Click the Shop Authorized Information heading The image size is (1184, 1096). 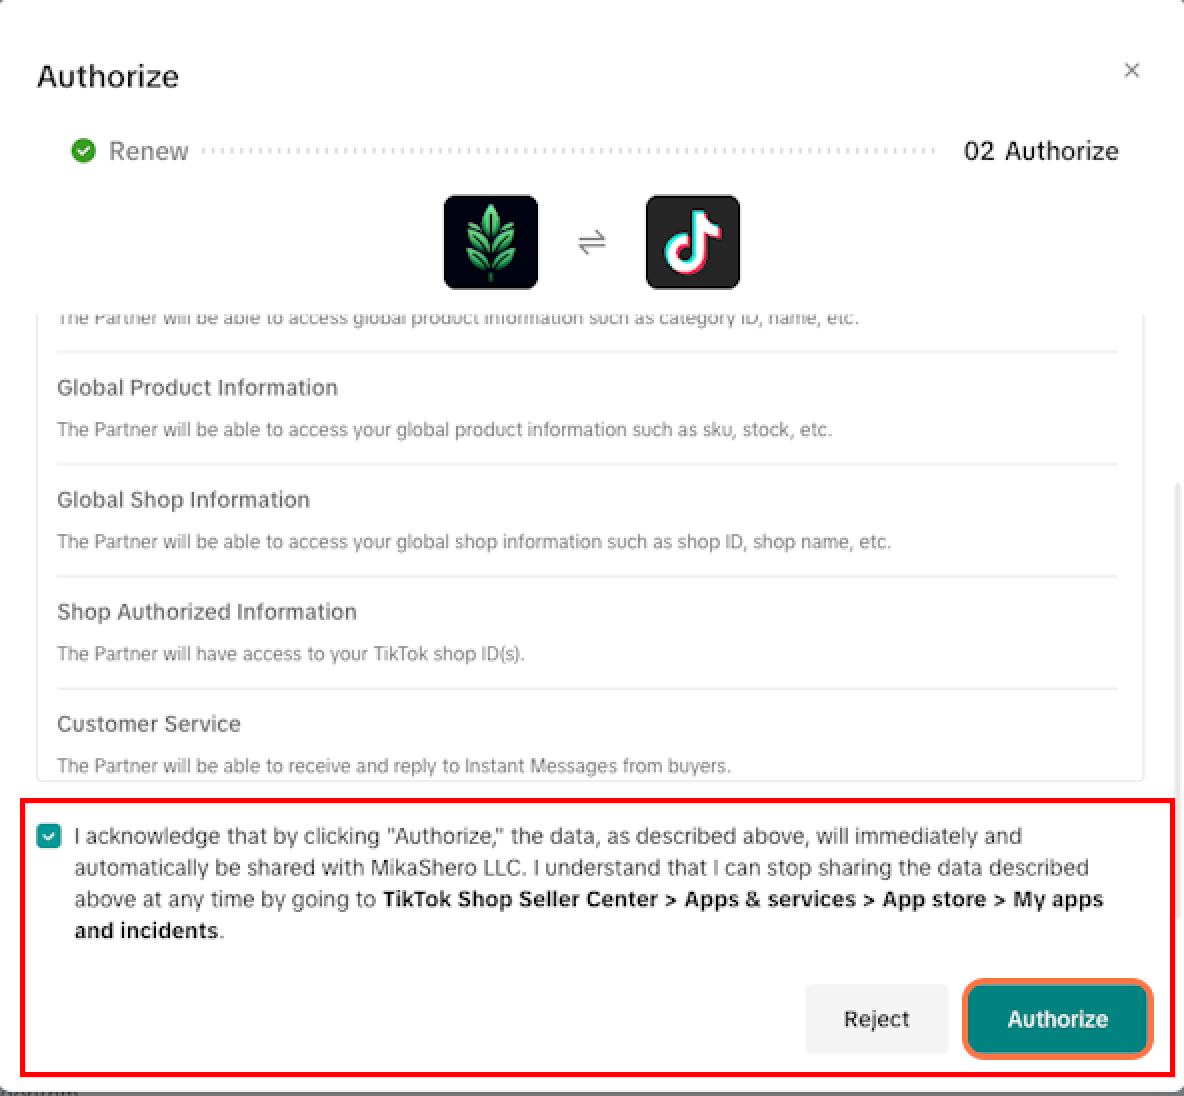click(207, 612)
